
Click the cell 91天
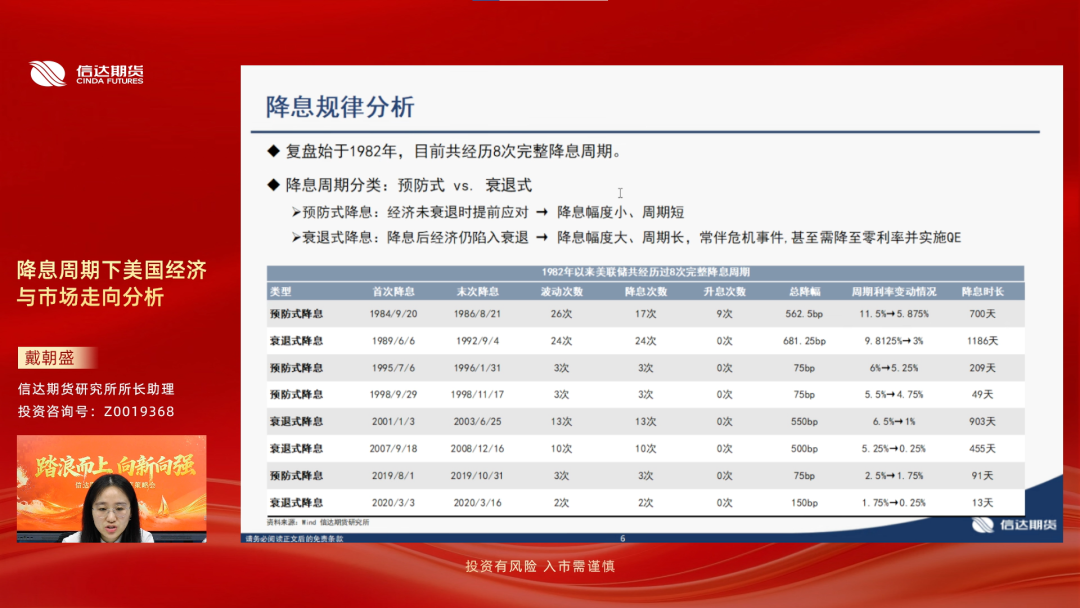point(982,476)
